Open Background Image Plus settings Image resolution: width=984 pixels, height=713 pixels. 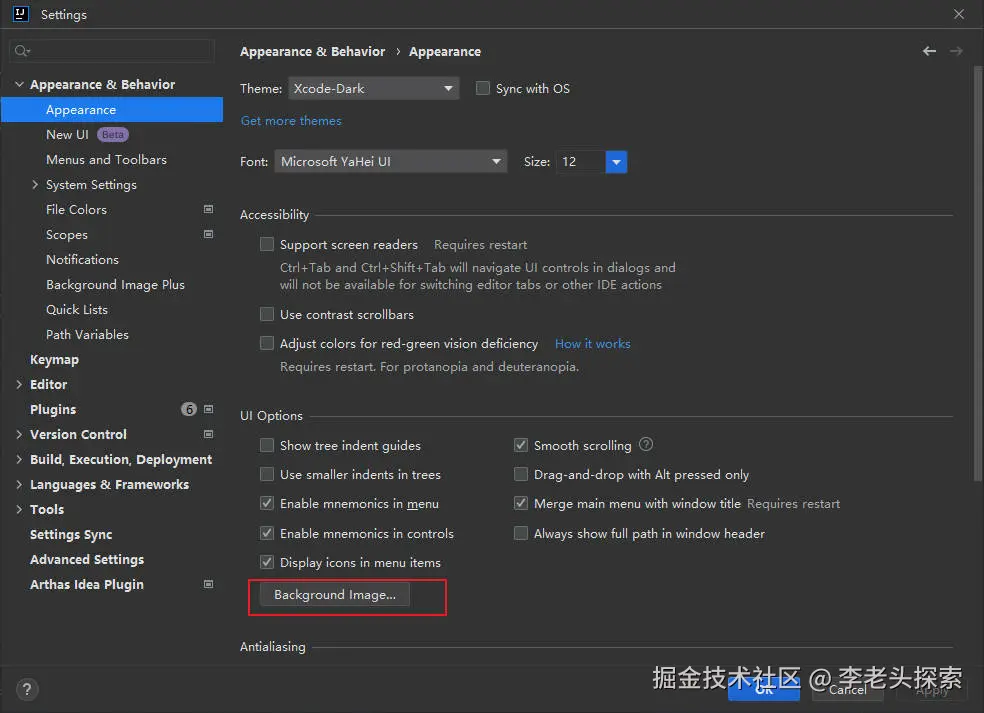point(115,285)
